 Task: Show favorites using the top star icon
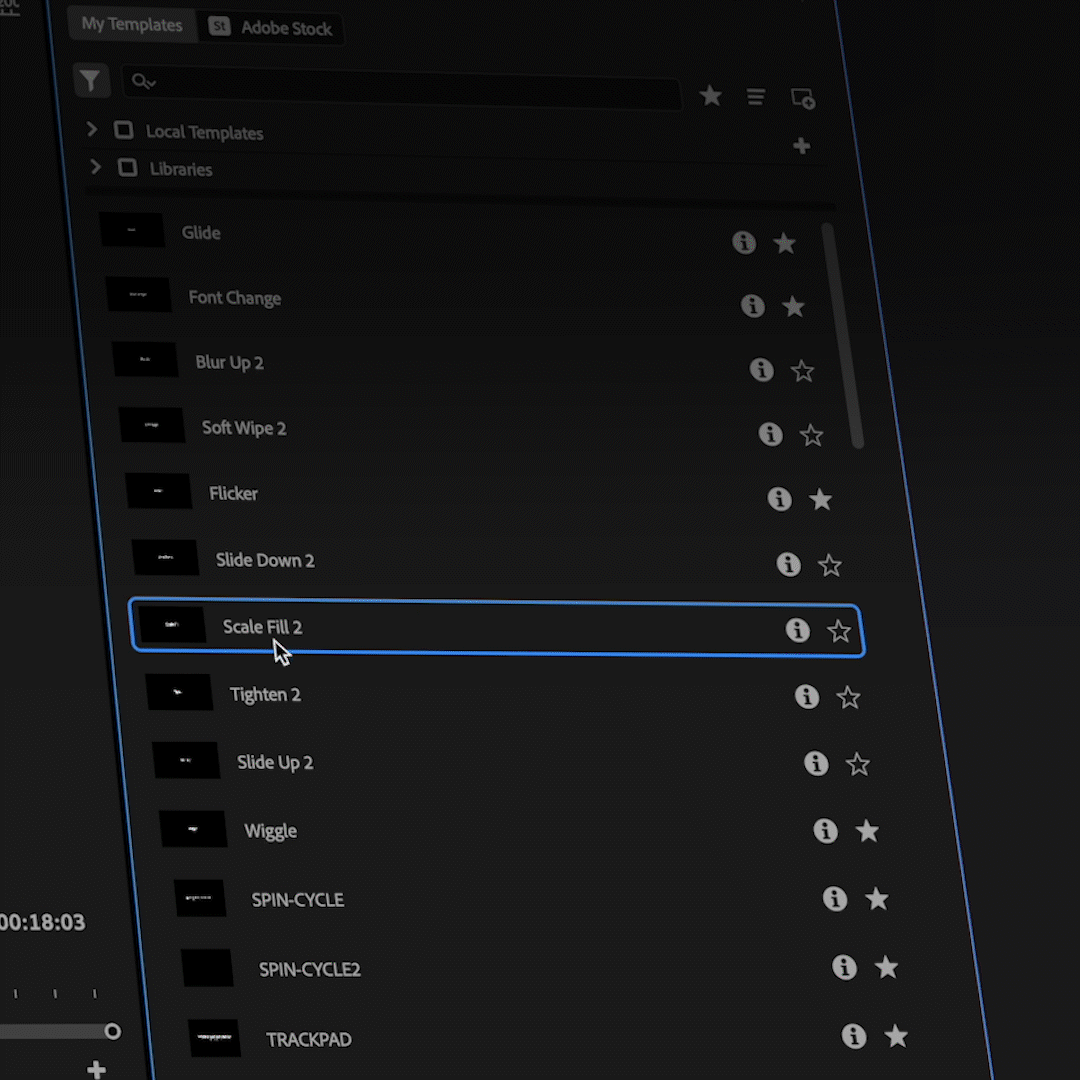pos(710,96)
